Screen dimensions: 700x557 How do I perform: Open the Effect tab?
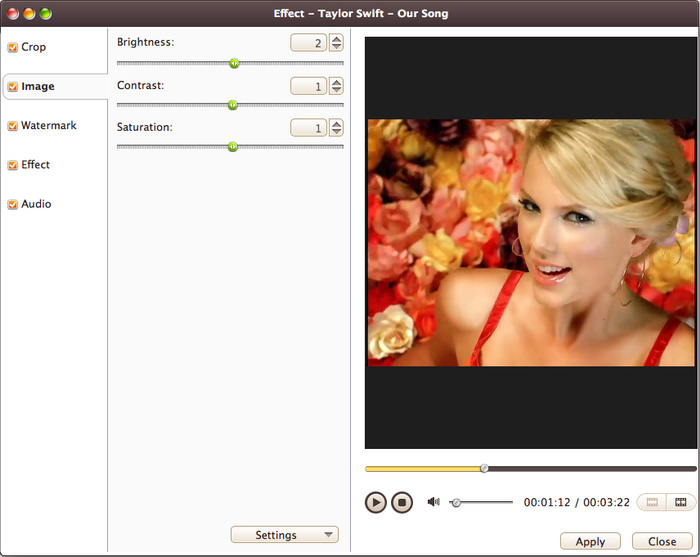pos(36,165)
